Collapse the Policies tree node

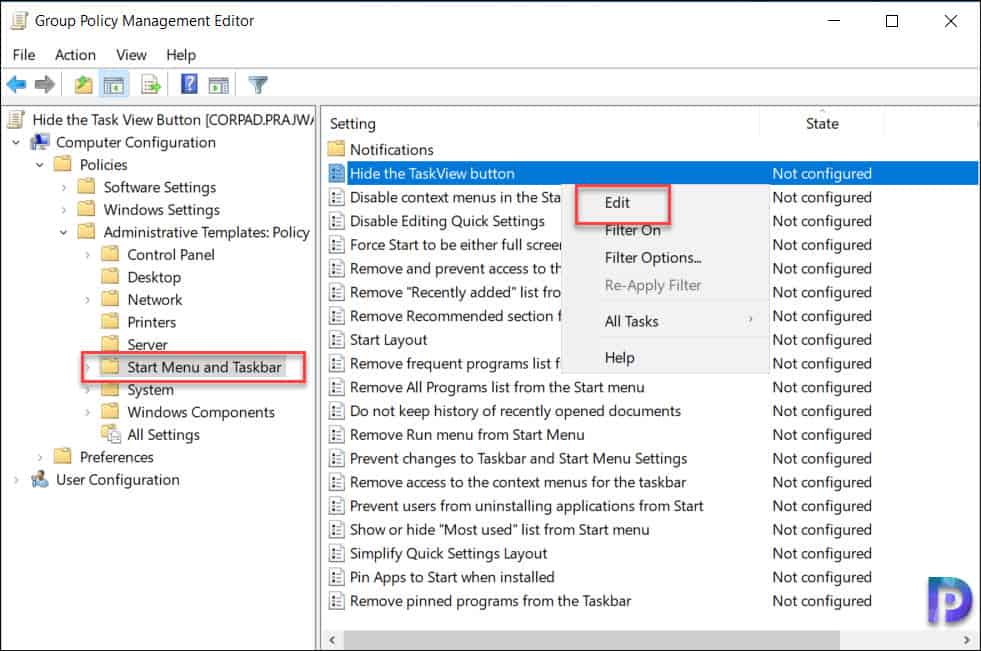(40, 165)
